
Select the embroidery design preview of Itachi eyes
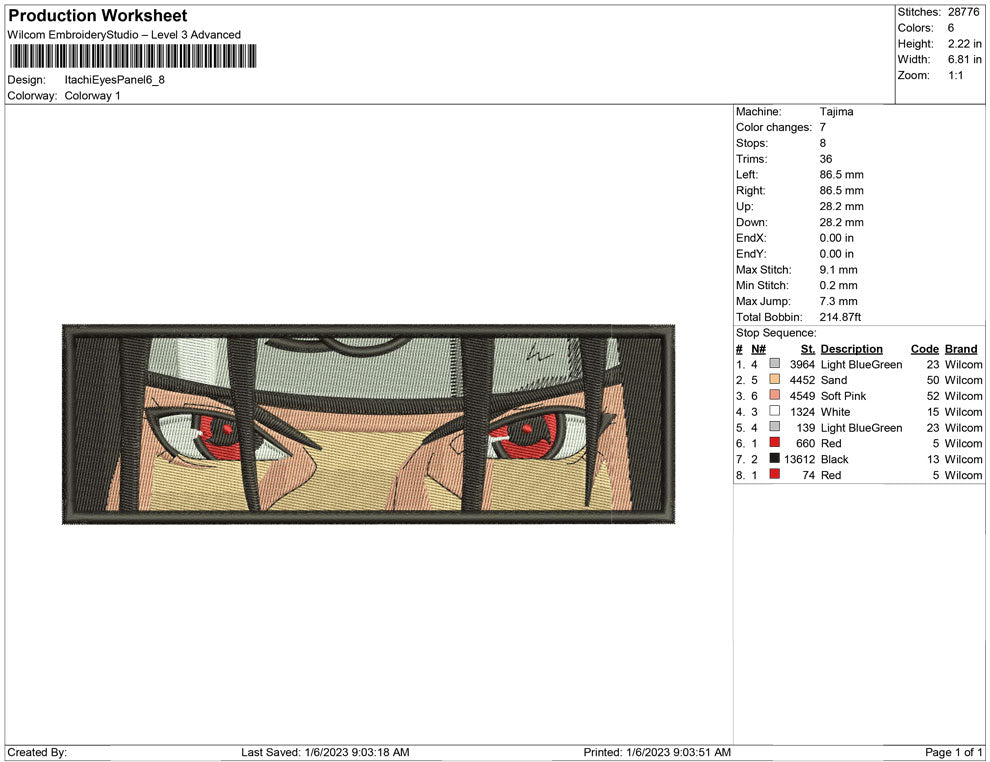tap(368, 423)
